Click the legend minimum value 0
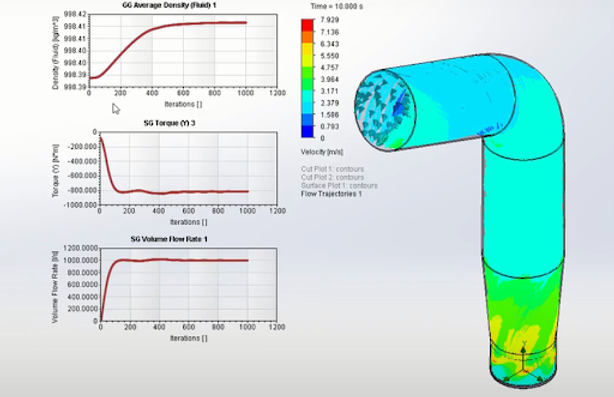 322,138
